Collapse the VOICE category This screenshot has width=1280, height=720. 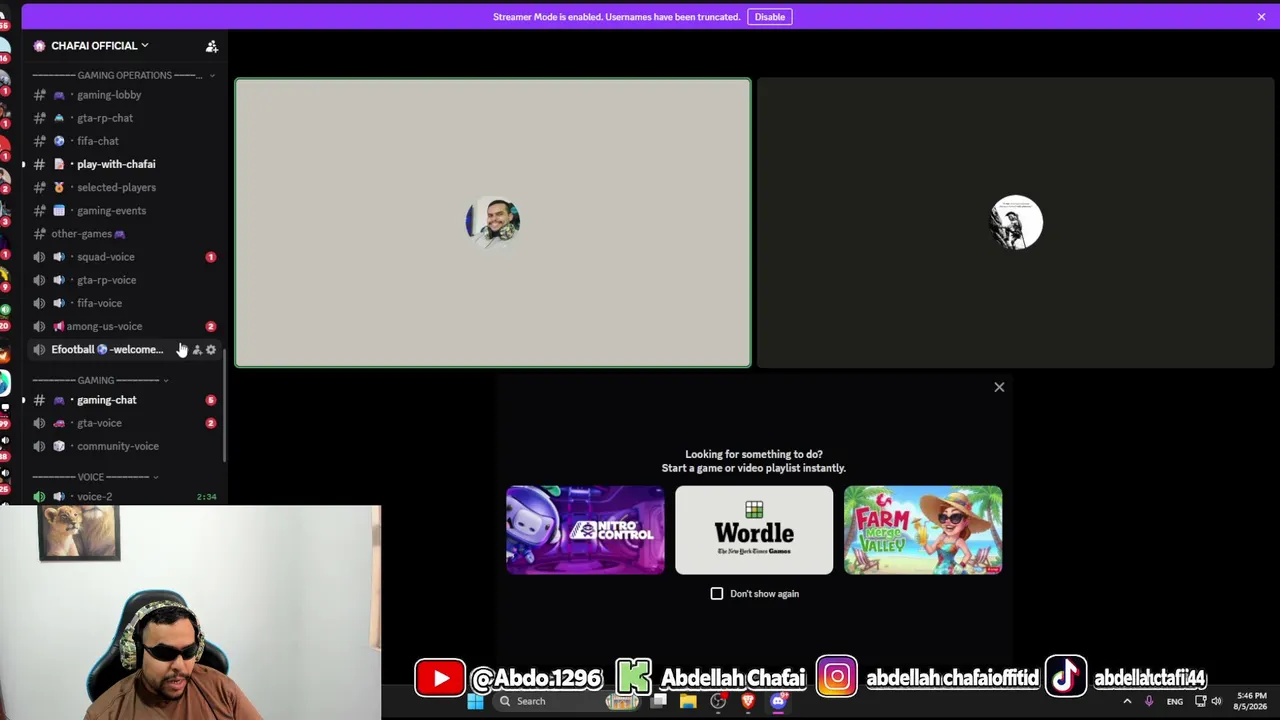click(x=96, y=477)
